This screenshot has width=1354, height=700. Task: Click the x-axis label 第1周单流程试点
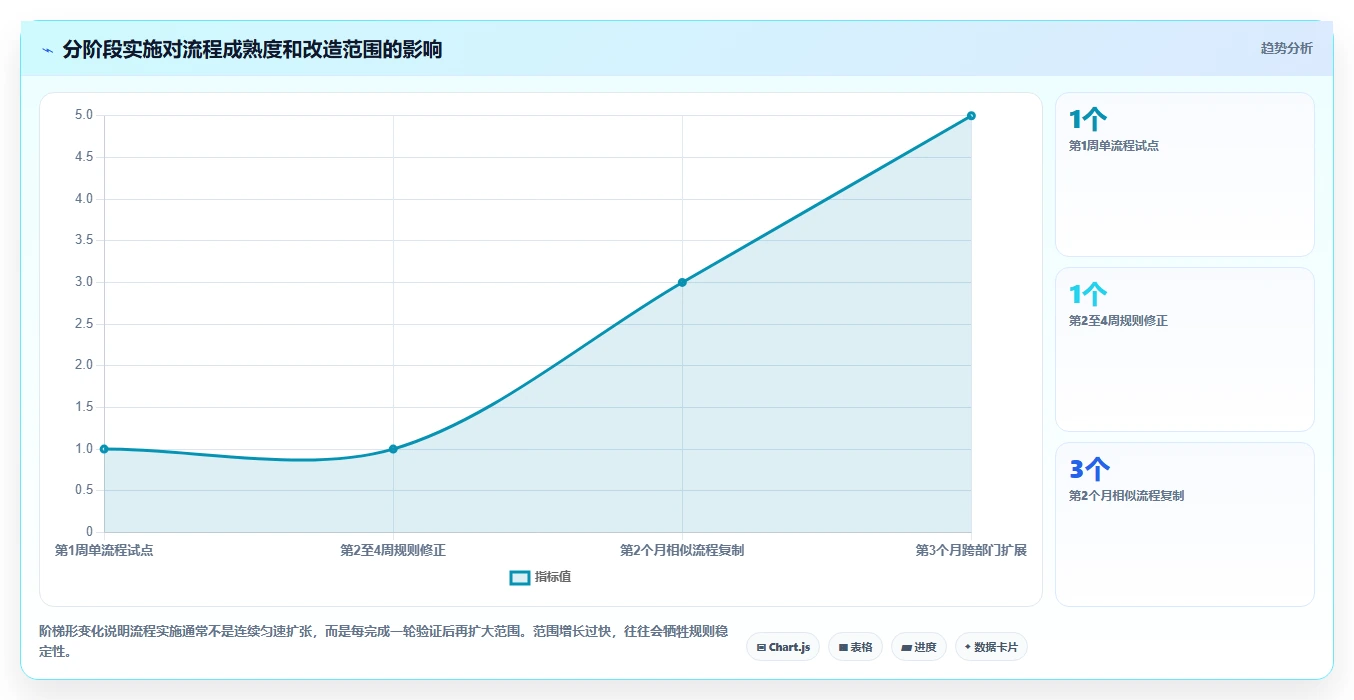click(x=104, y=550)
